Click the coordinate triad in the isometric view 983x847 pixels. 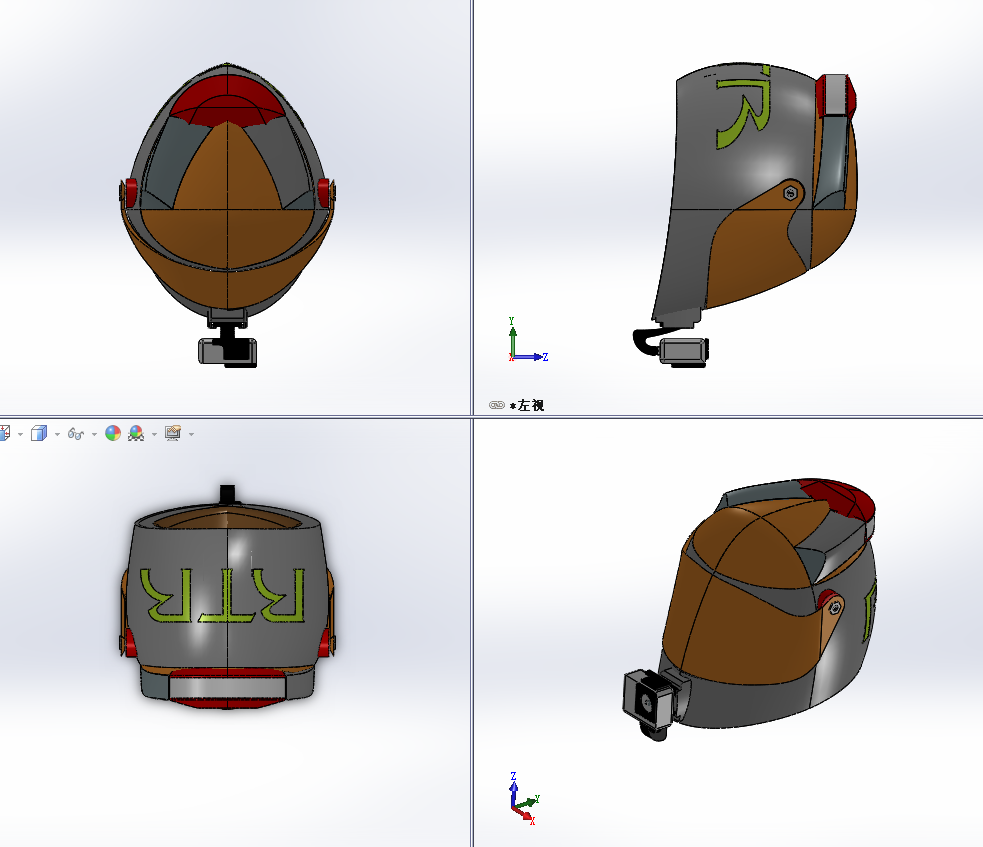[x=524, y=798]
